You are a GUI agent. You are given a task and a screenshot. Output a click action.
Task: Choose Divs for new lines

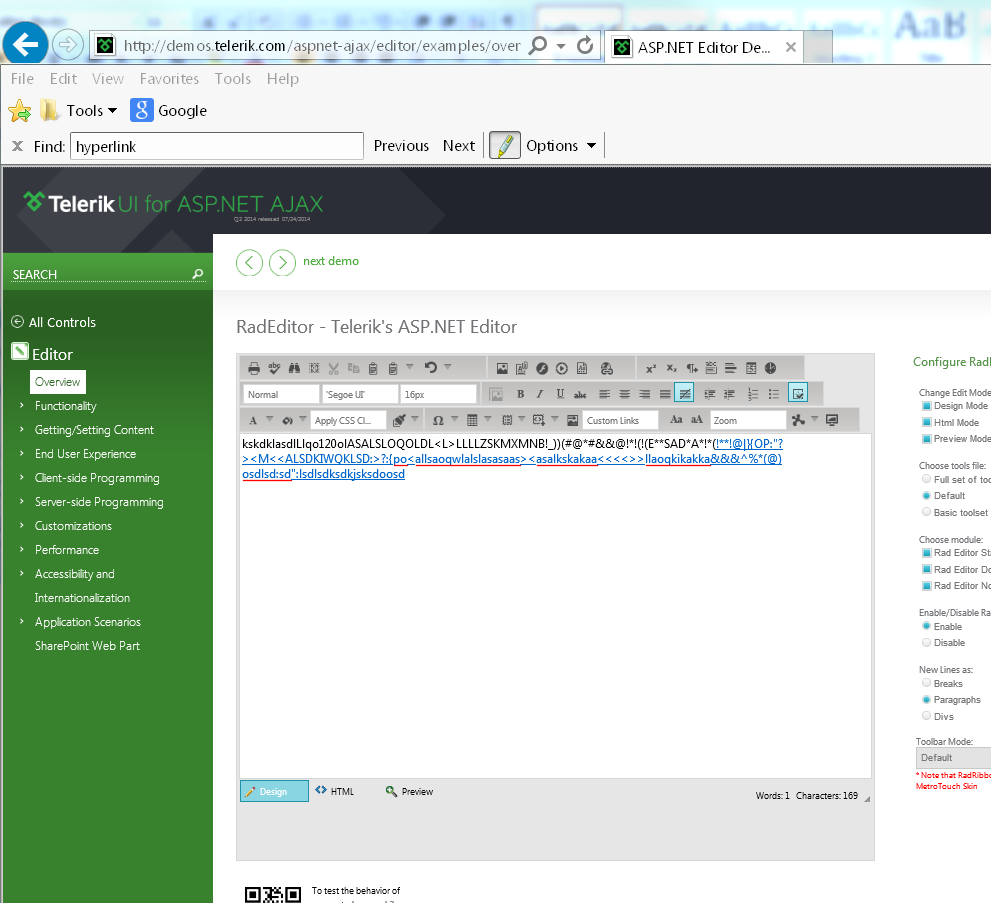pyautogui.click(x=927, y=716)
